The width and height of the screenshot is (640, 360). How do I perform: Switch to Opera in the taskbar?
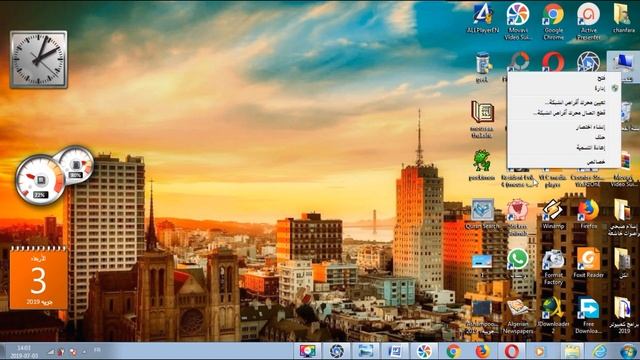tap(511, 351)
